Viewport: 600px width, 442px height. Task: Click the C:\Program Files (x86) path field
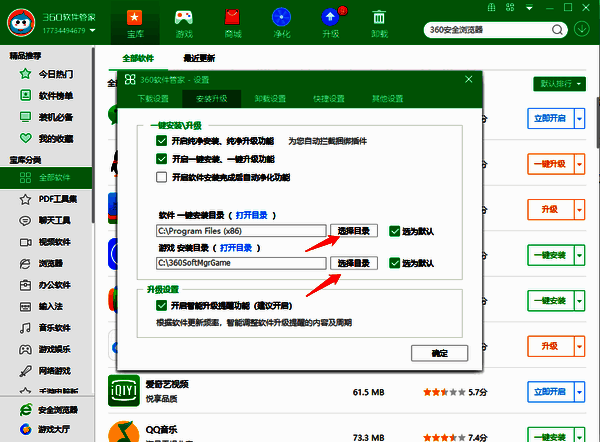[x=241, y=231]
